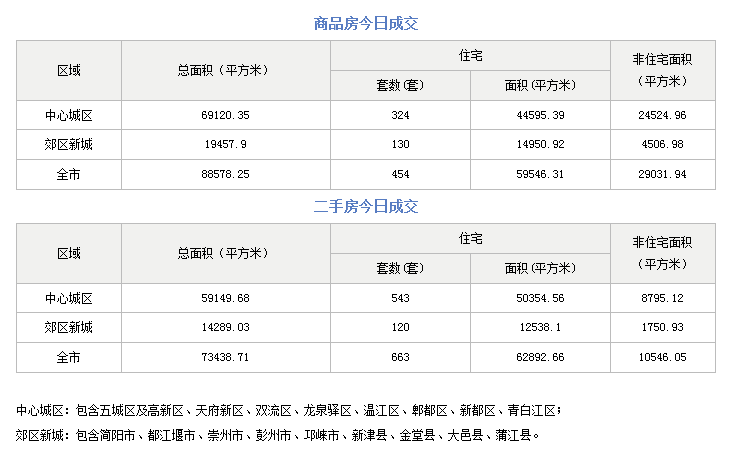The image size is (735, 454).
Task: Click the 62892.66 residential area value
Action: (538, 357)
